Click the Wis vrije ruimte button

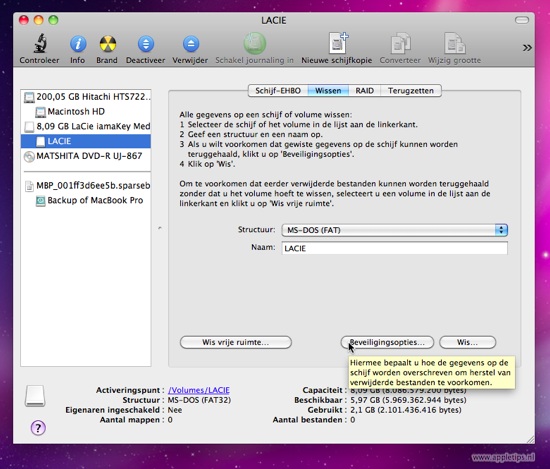236,342
